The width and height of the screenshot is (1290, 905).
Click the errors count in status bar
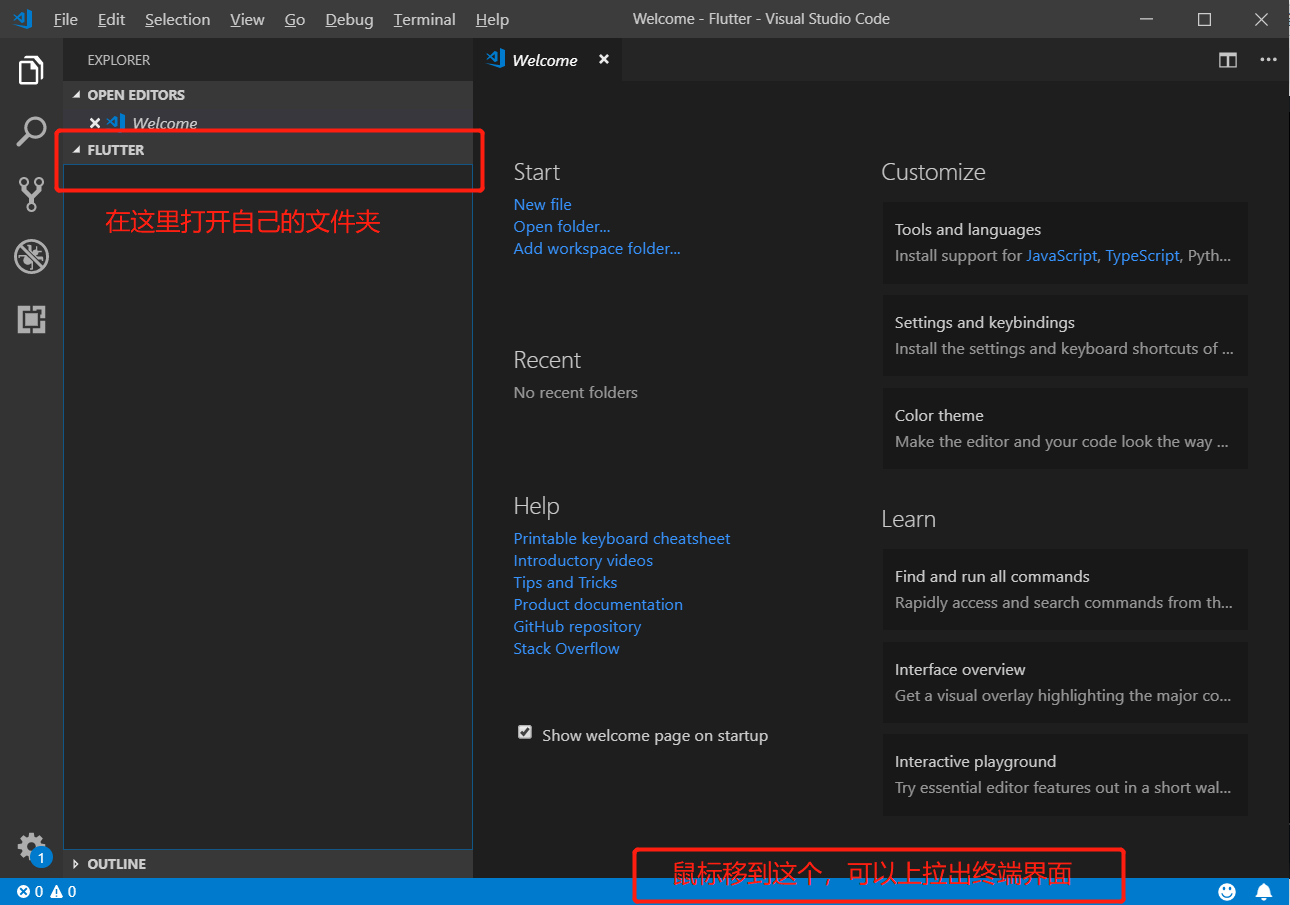[30, 892]
